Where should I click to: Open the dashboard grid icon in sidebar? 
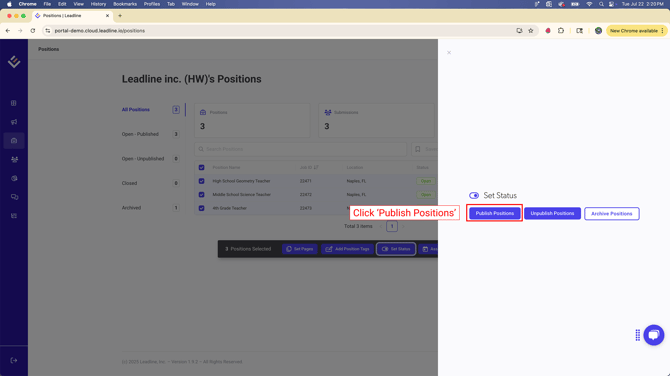(14, 103)
